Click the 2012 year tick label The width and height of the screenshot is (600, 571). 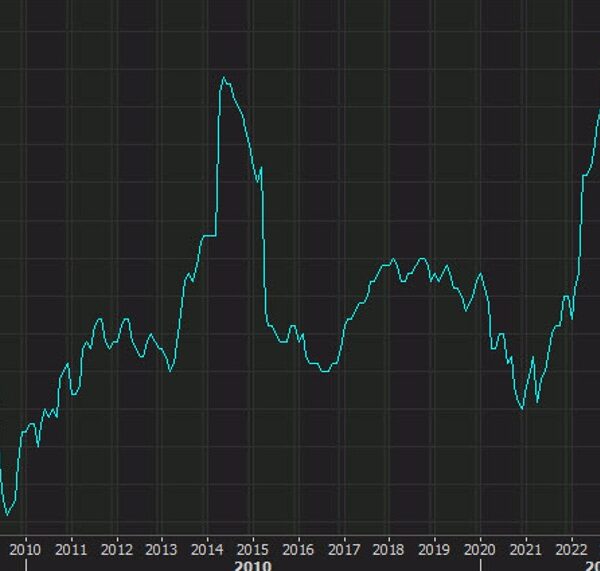[116, 549]
